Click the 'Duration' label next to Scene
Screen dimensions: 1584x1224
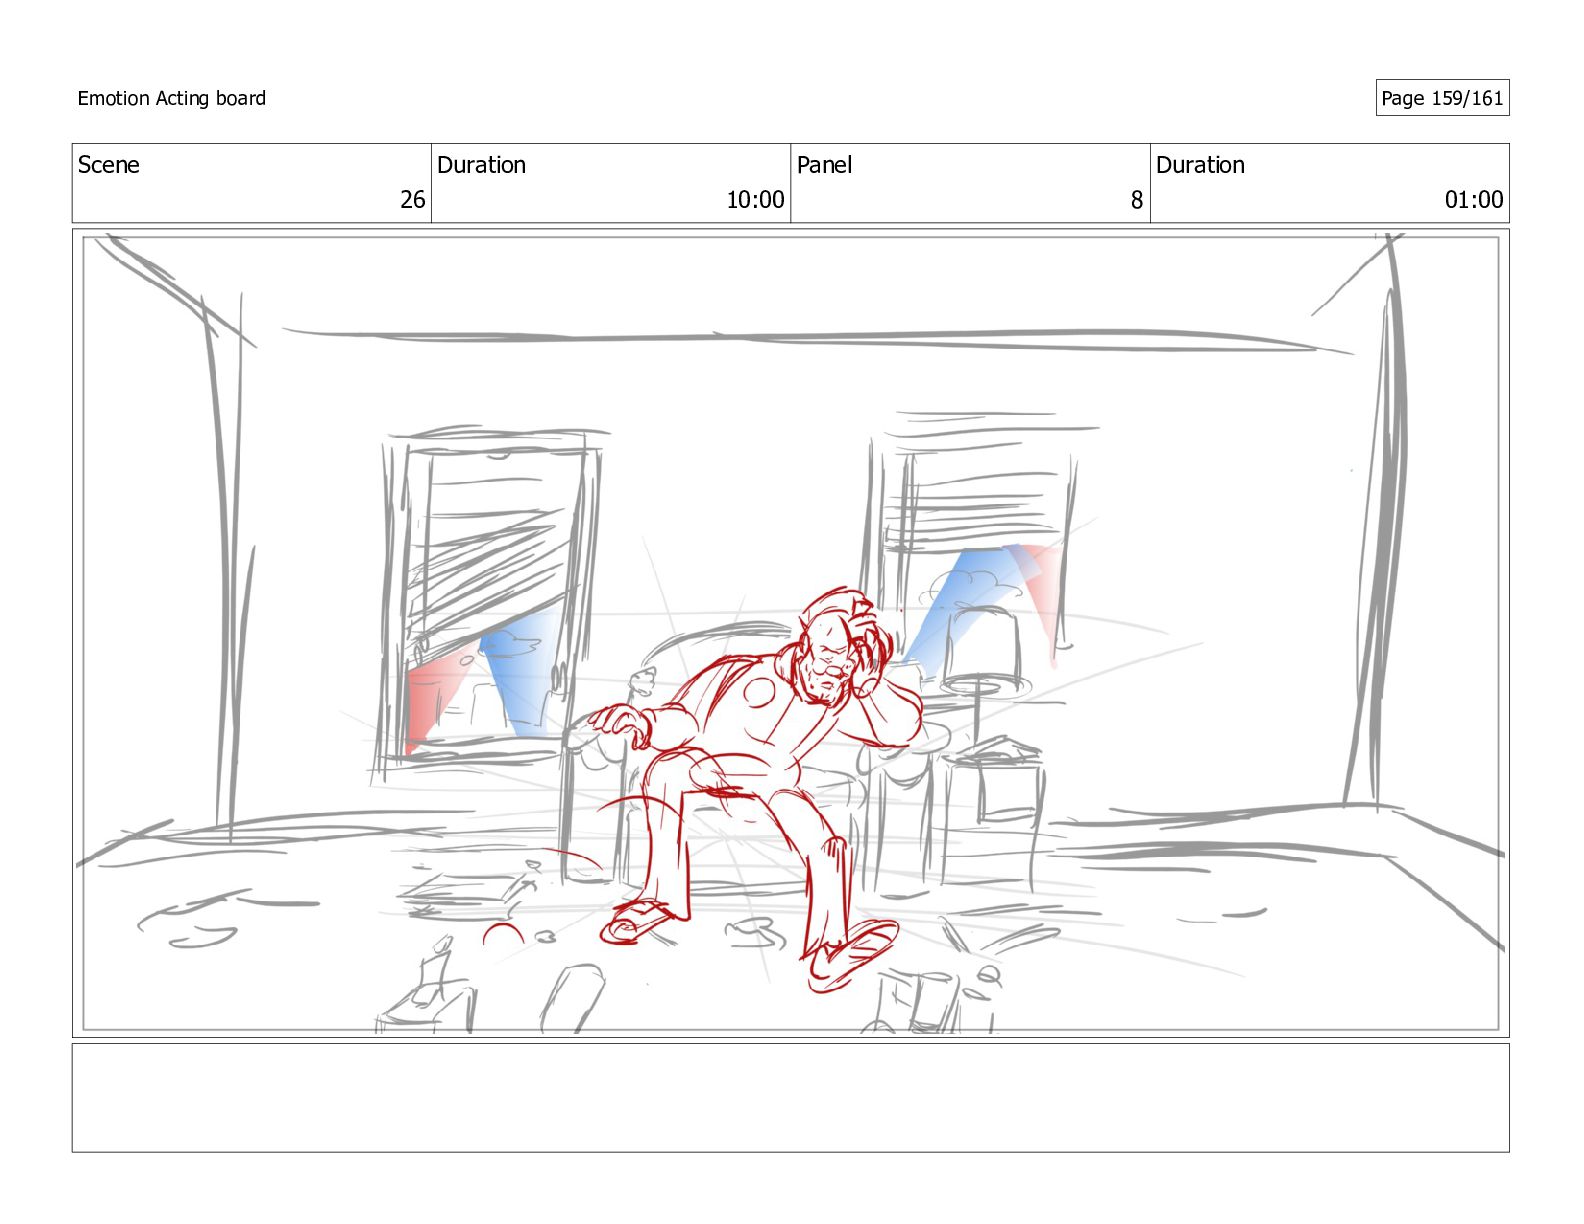tap(481, 165)
